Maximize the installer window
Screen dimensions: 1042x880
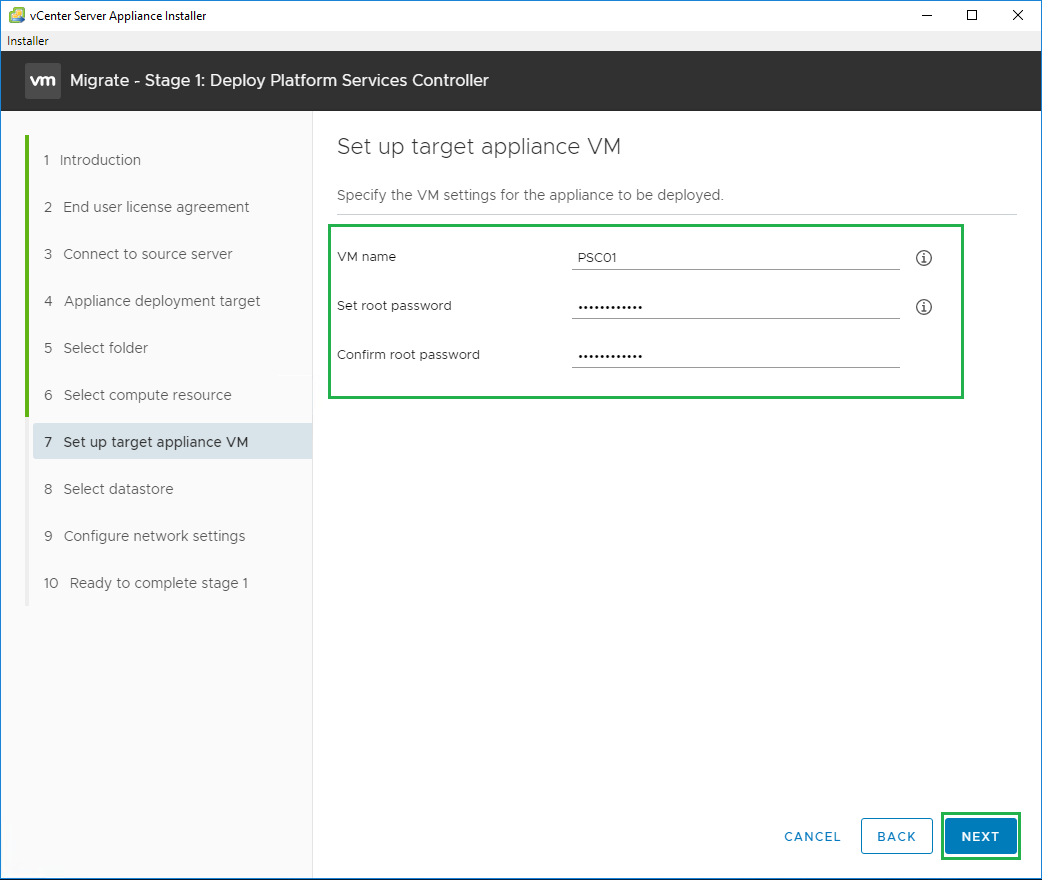coord(972,15)
